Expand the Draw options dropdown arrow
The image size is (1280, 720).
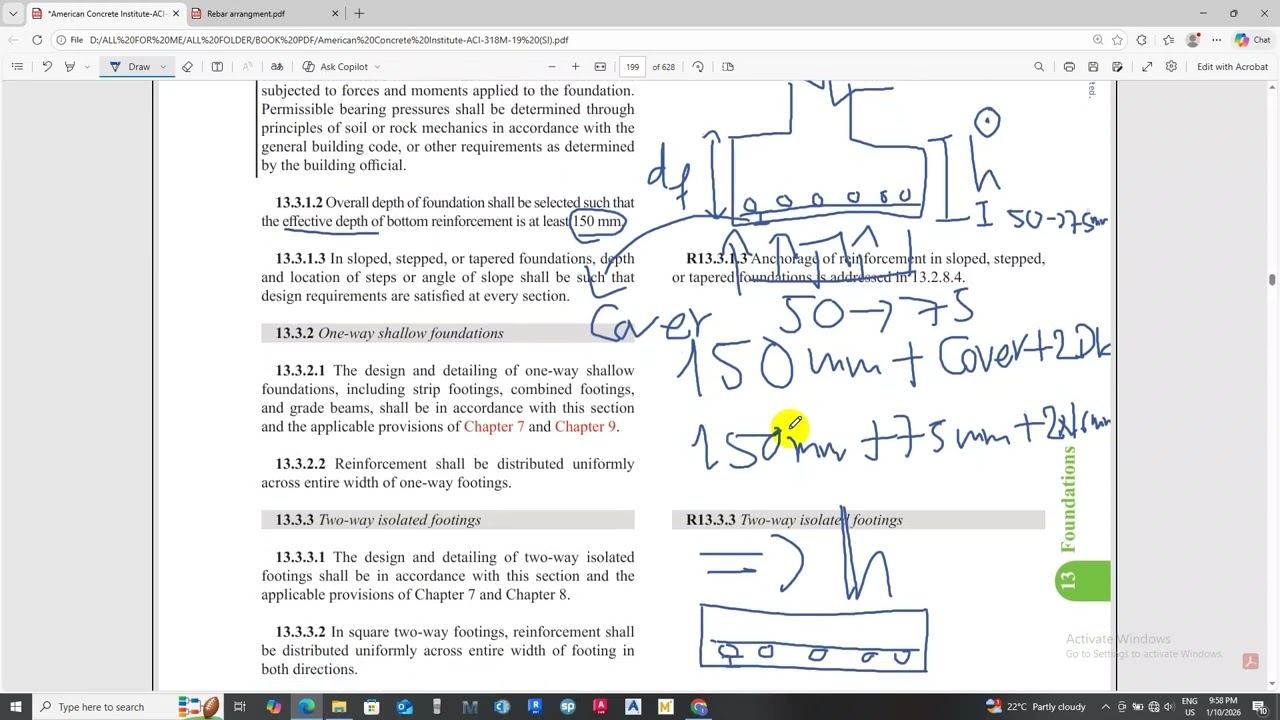click(x=164, y=67)
